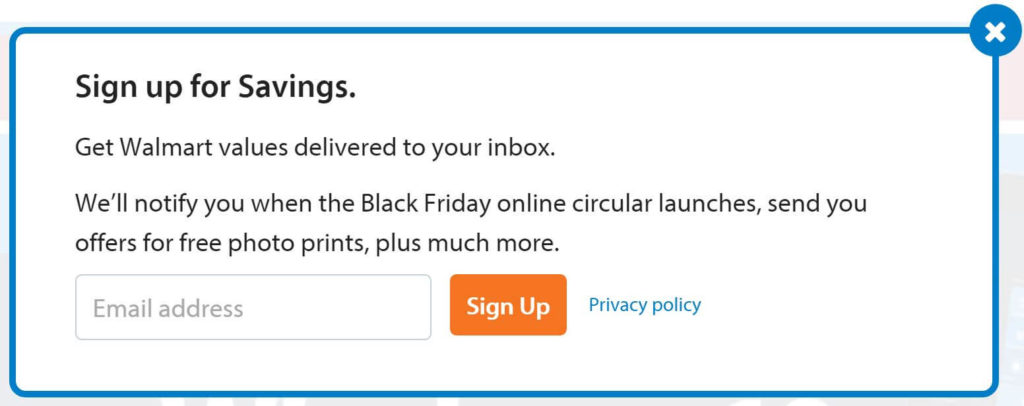View Walmart's Privacy policy

[x=645, y=305]
